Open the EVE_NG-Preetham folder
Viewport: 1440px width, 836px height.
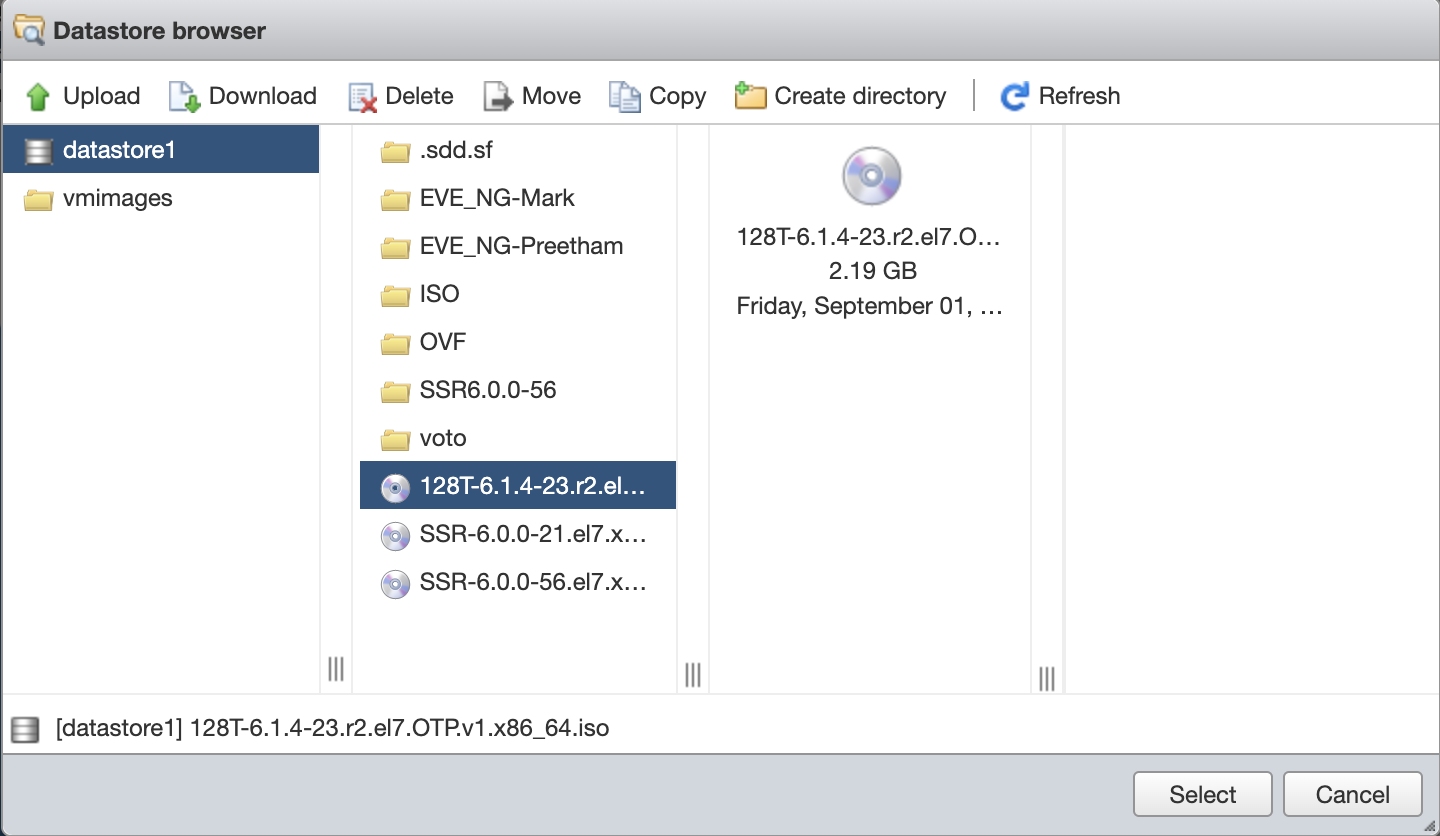pos(520,246)
